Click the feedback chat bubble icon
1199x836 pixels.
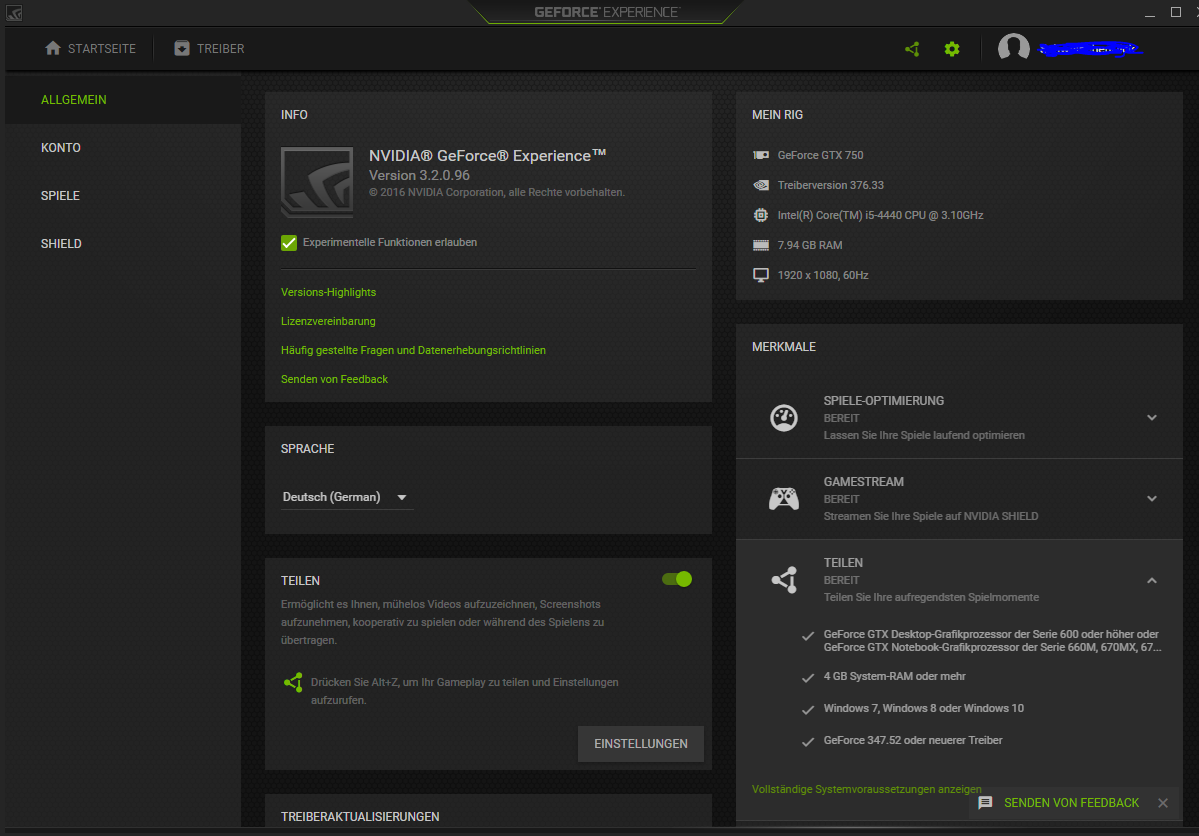985,802
